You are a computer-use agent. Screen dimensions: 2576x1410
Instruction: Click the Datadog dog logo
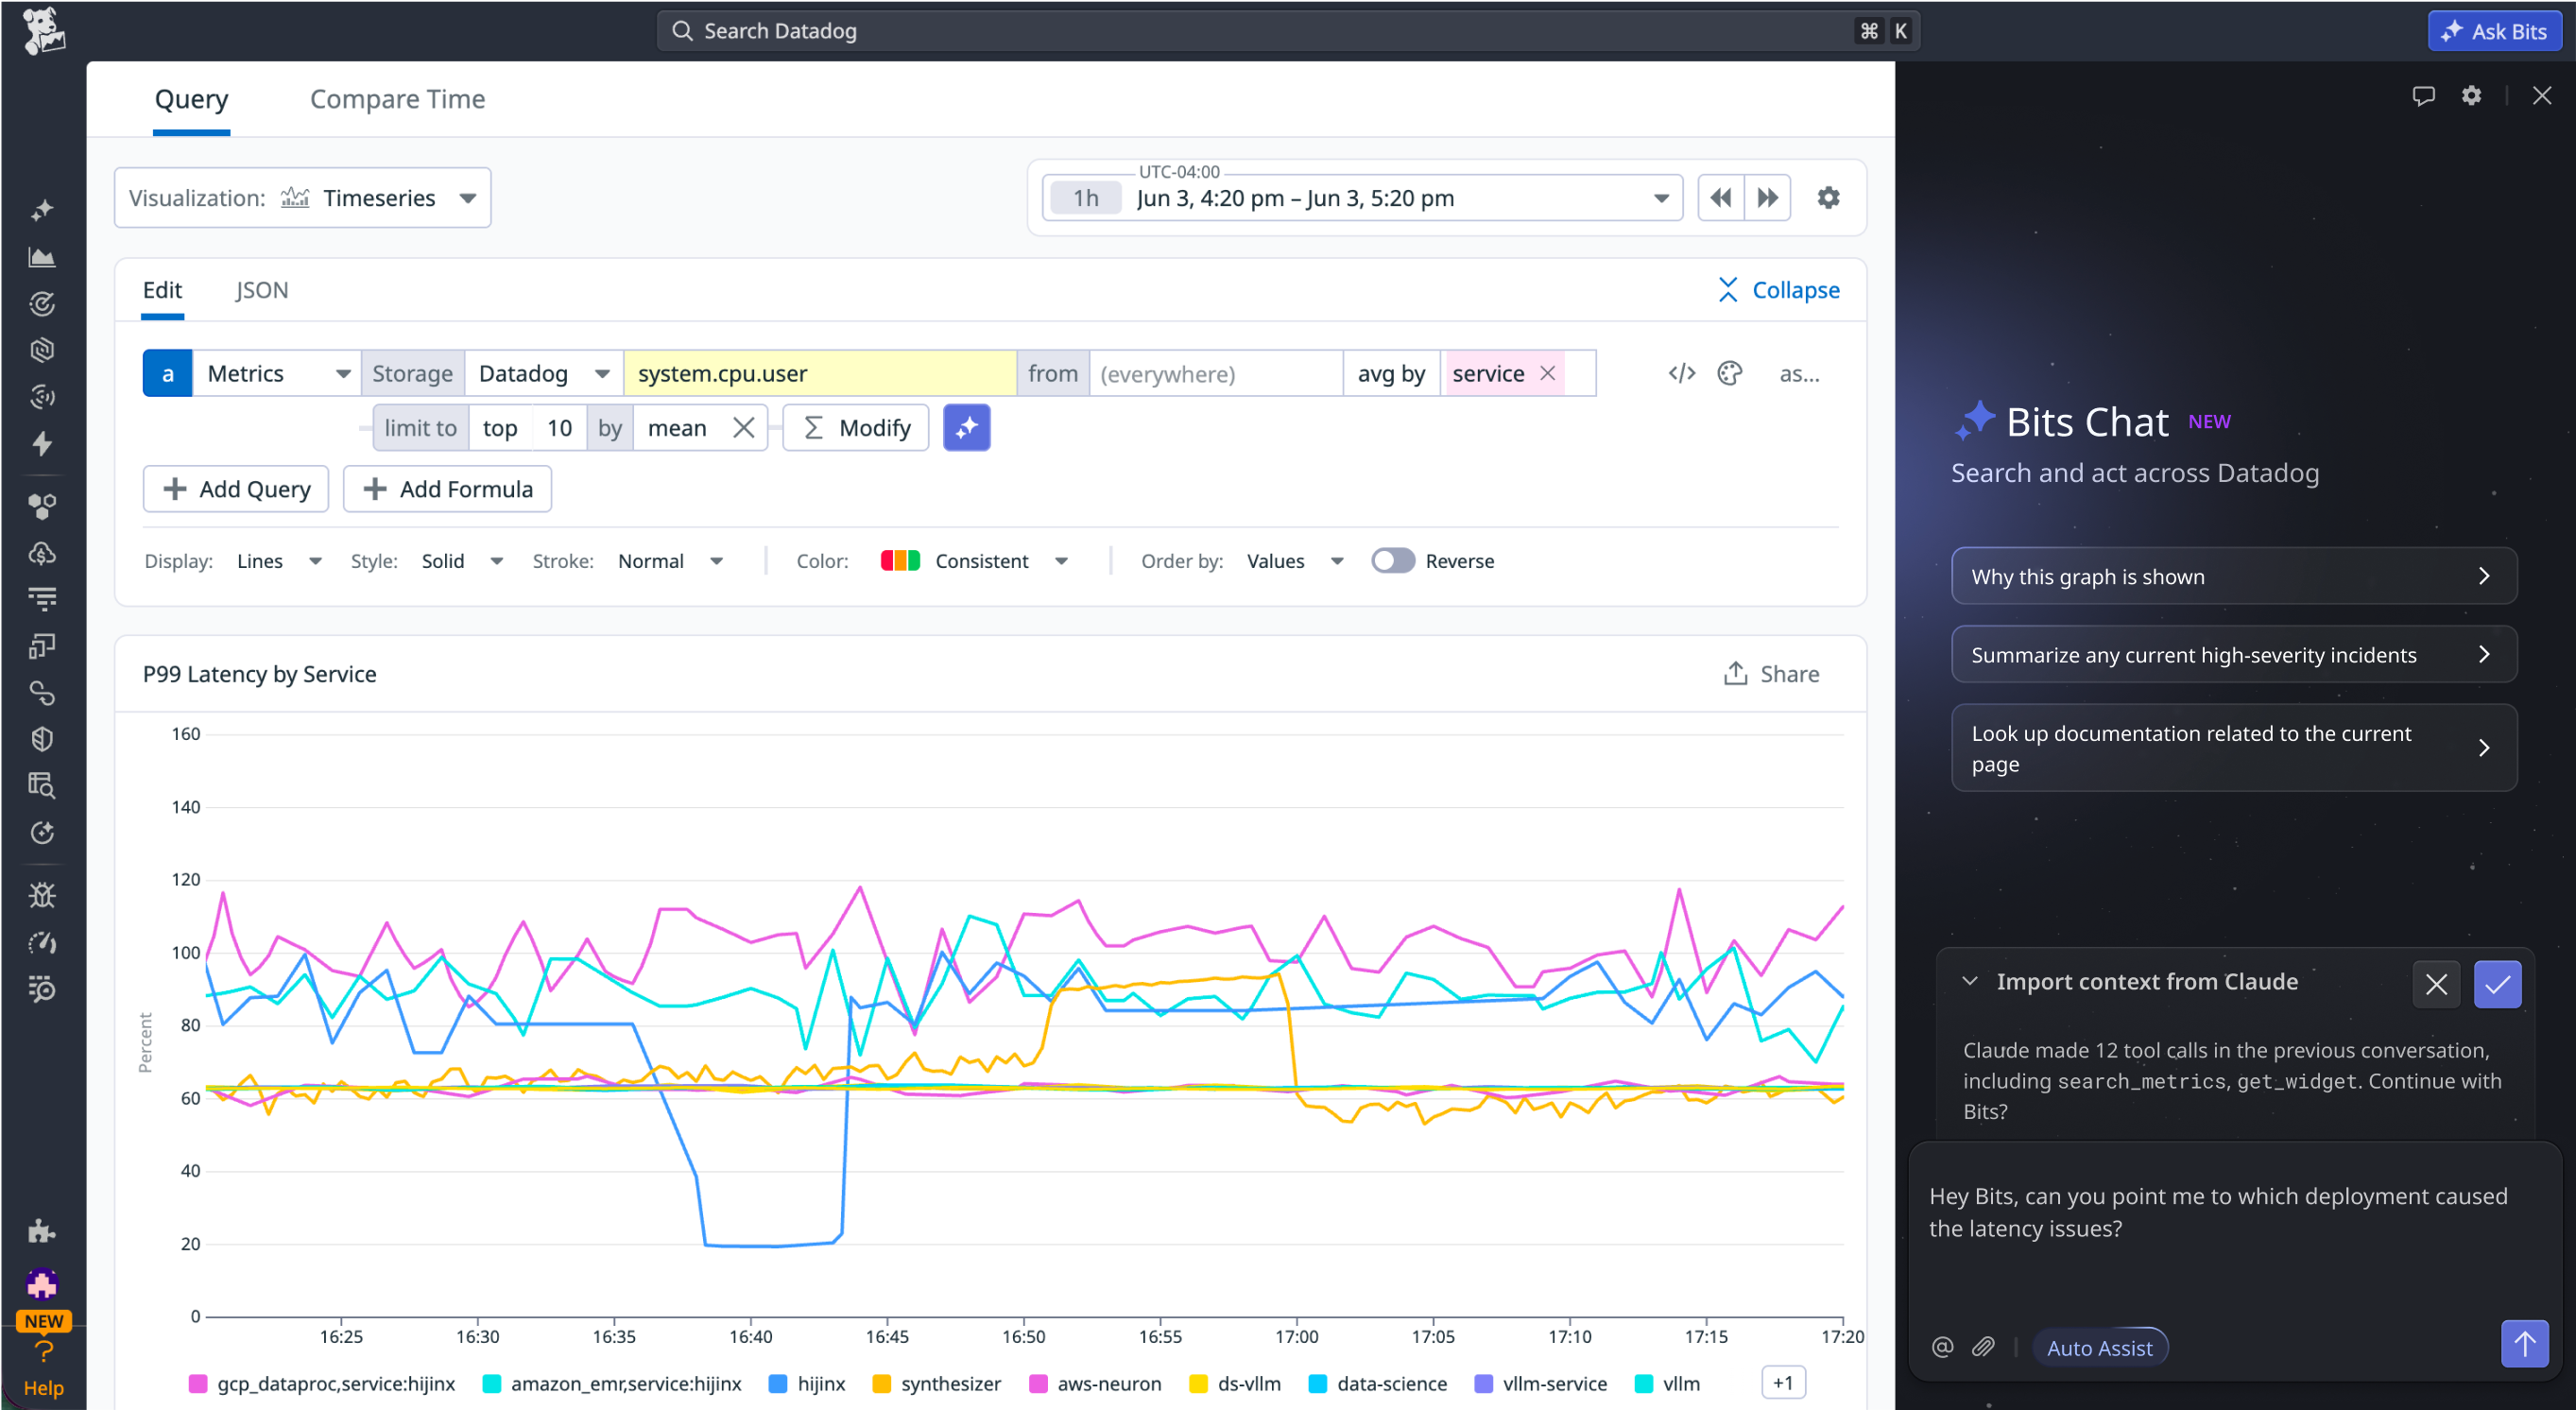tap(43, 30)
